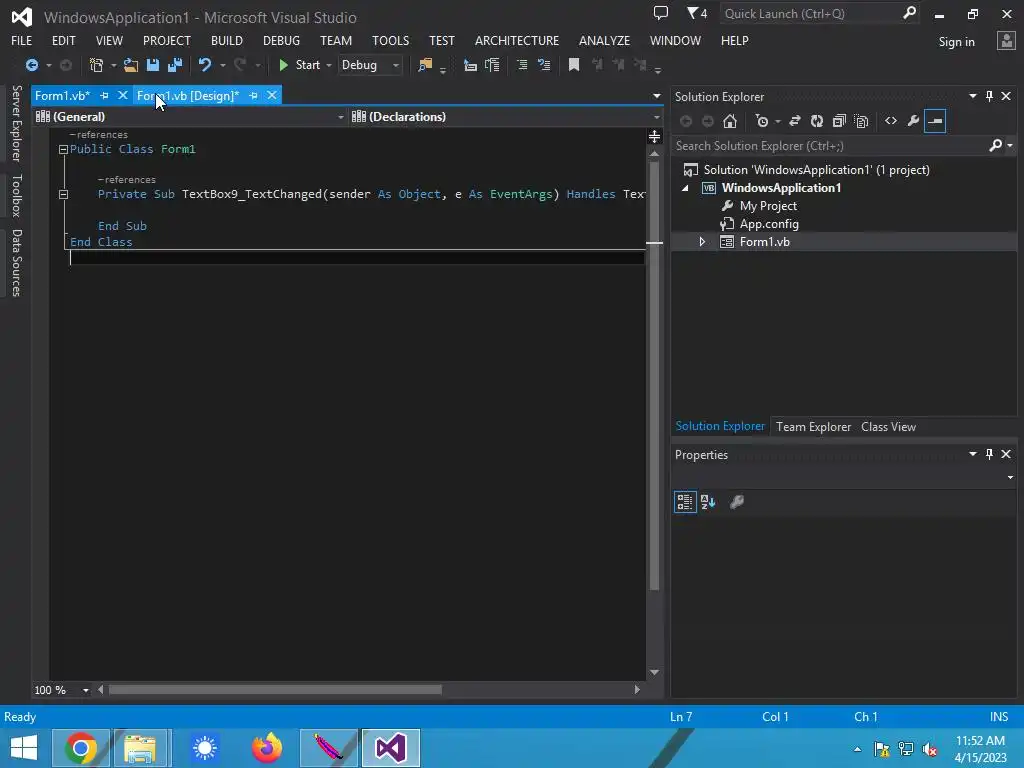
Task: Auto-hide the Solution Explorer panel with pin
Action: pyautogui.click(x=989, y=96)
